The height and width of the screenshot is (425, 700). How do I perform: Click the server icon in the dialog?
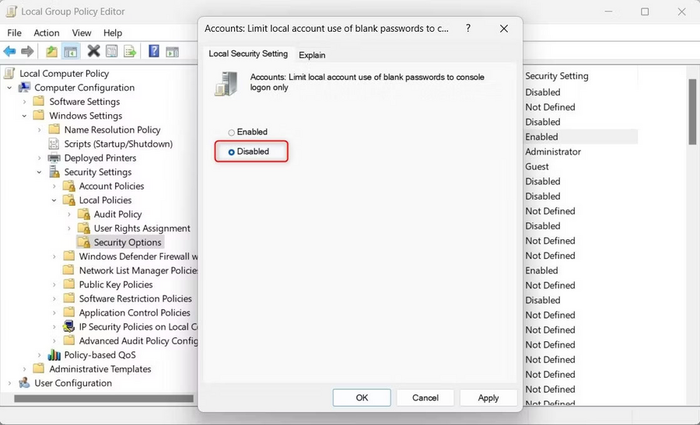click(x=226, y=84)
